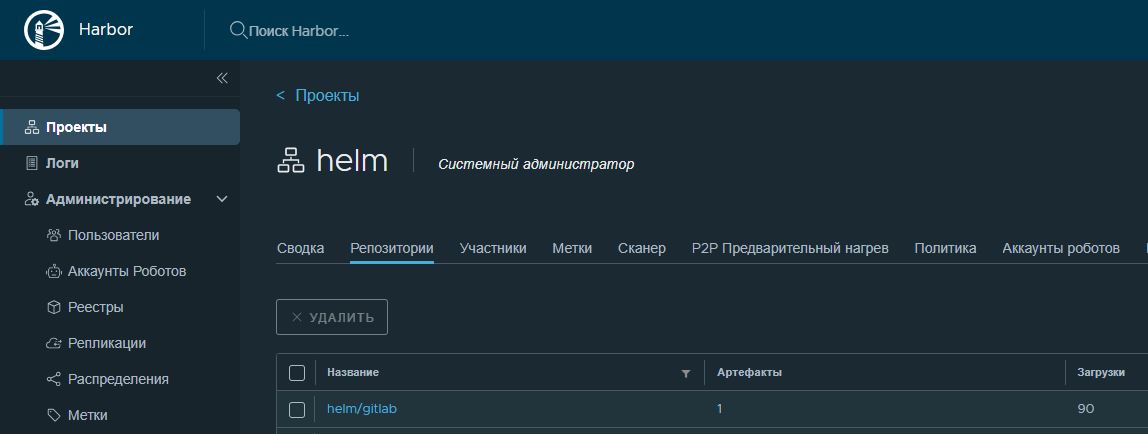This screenshot has height=434, width=1148.
Task: Open the helm/gitlab repository link
Action: 362,409
